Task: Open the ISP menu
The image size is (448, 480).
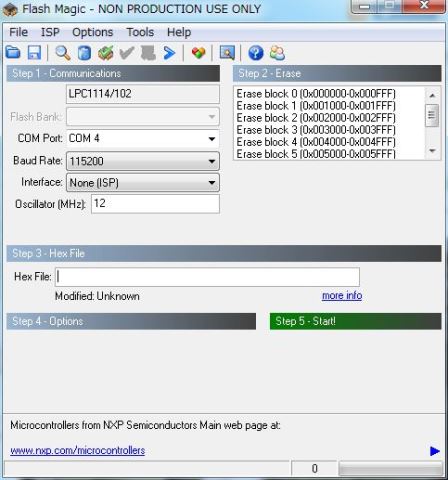Action: coord(50,32)
